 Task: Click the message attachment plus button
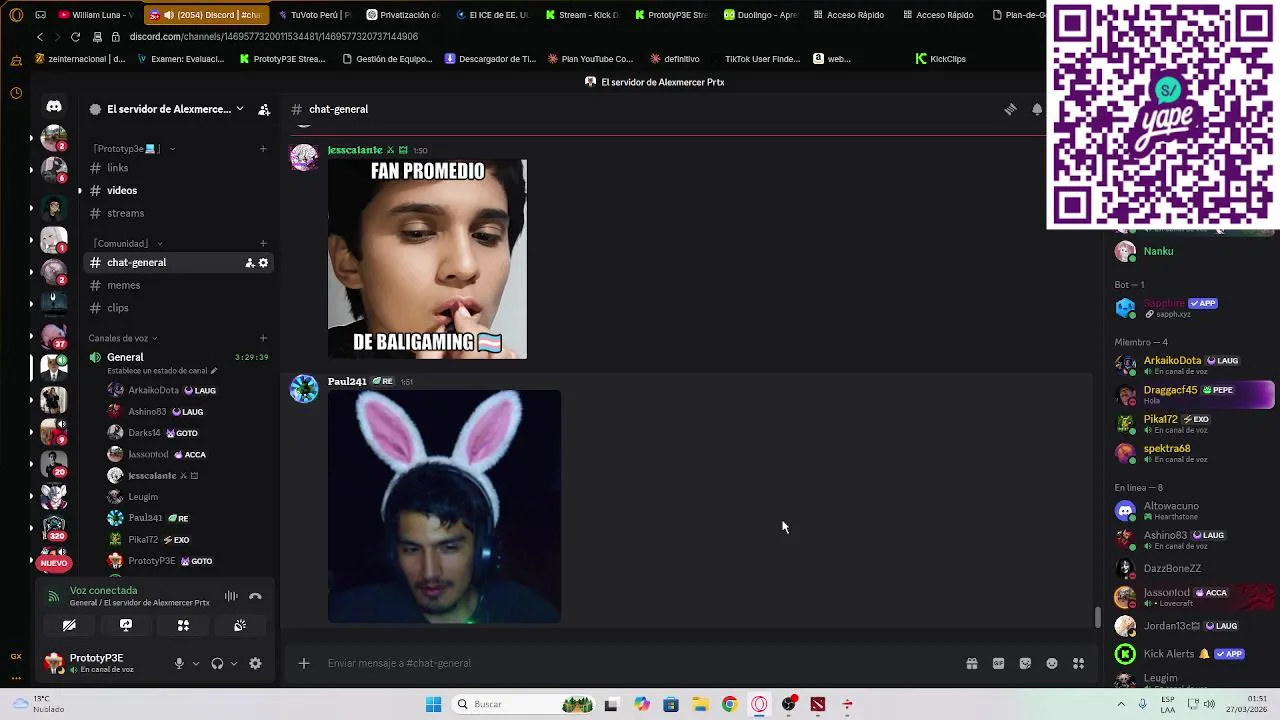click(x=304, y=663)
